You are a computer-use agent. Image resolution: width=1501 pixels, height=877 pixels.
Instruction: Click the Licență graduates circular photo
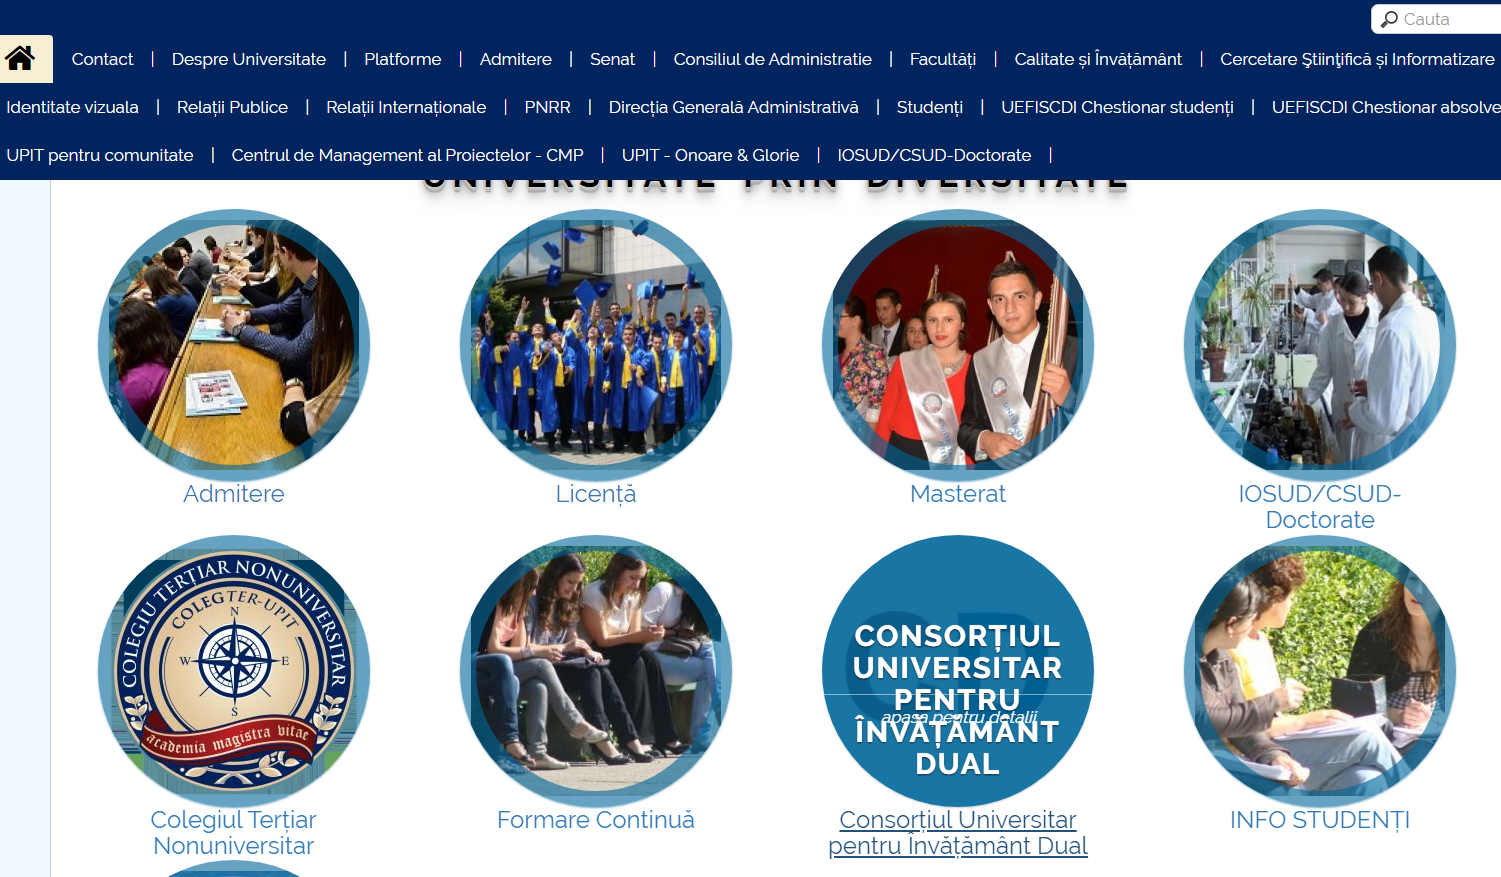[596, 345]
